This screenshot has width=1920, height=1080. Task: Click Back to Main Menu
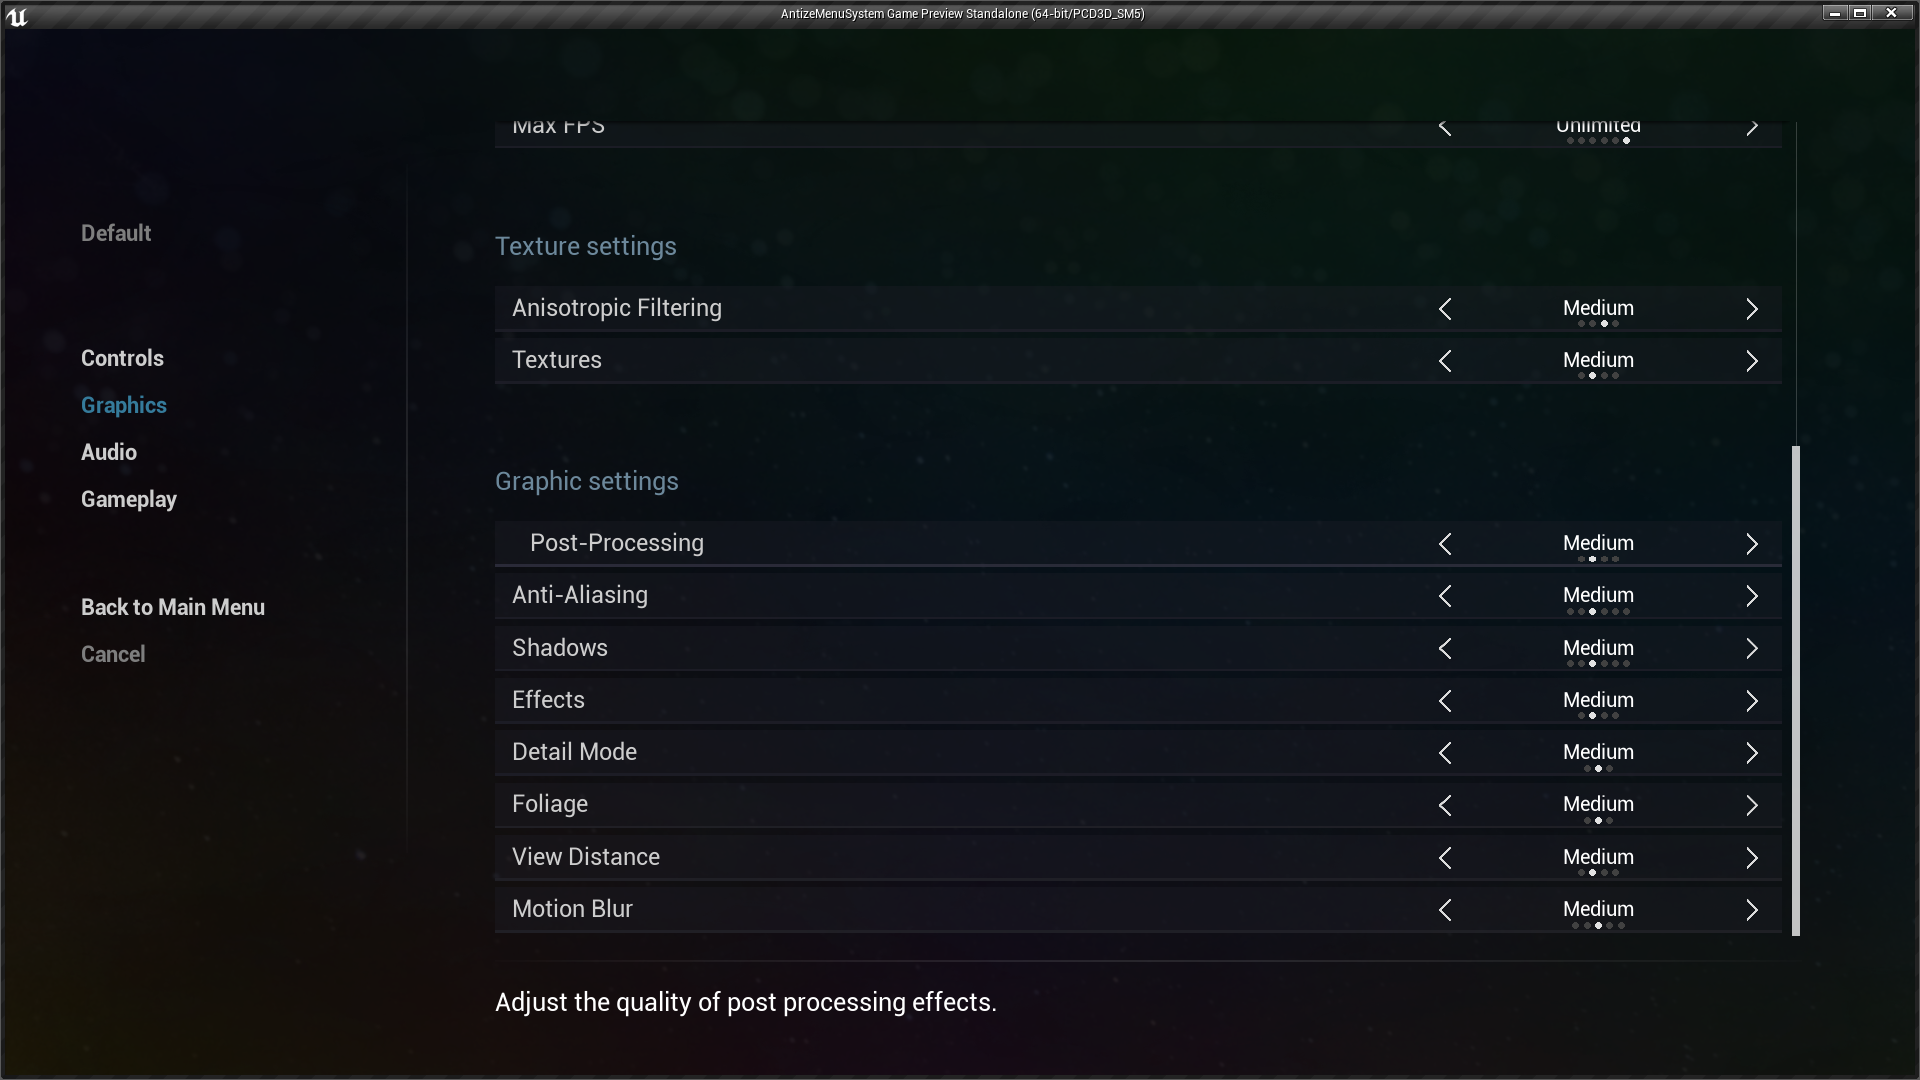pos(173,607)
